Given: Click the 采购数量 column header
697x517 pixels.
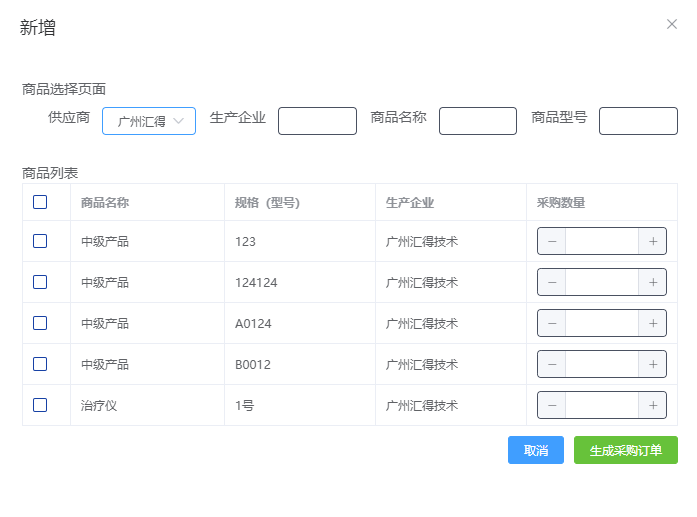Looking at the screenshot, I should click(x=561, y=202).
